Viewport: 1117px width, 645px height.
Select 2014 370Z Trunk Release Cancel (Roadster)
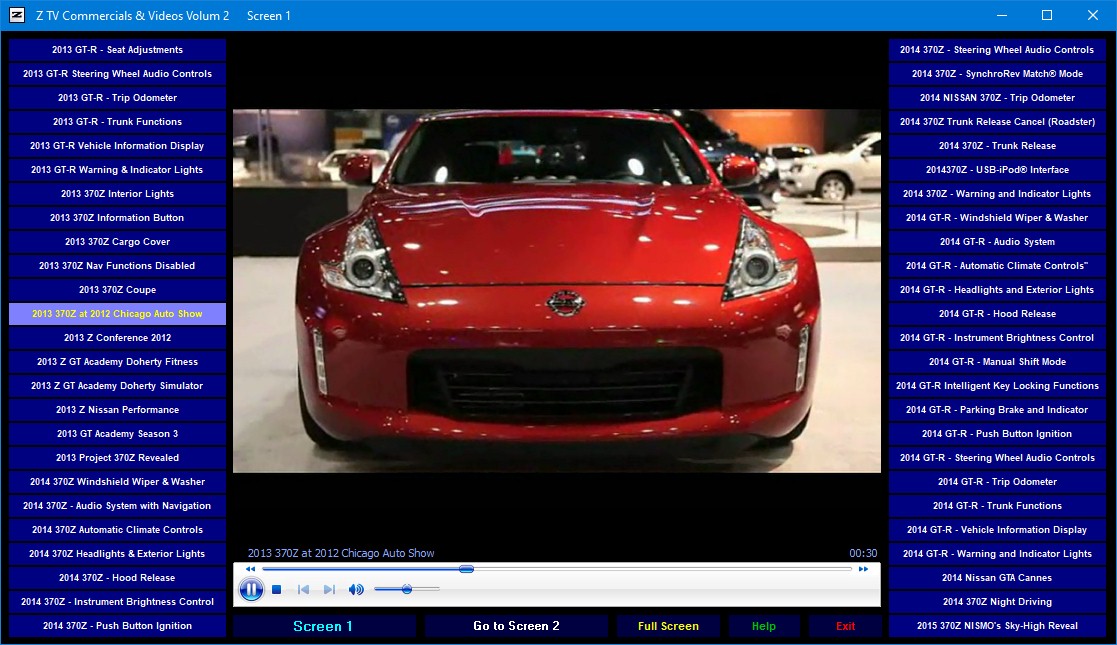pos(997,122)
